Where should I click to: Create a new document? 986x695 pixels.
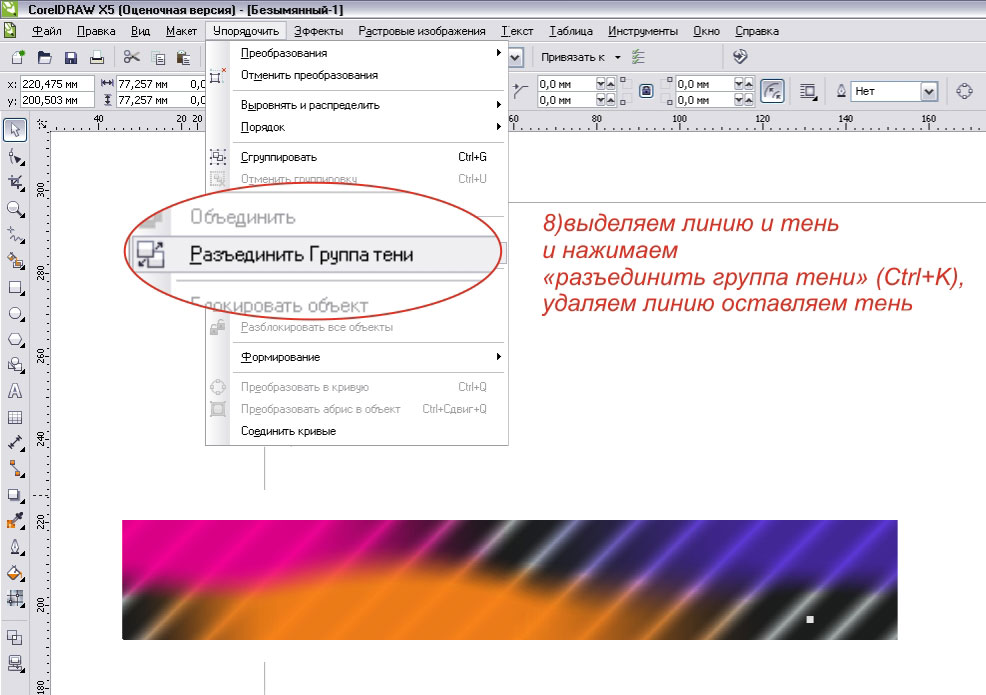(18, 57)
